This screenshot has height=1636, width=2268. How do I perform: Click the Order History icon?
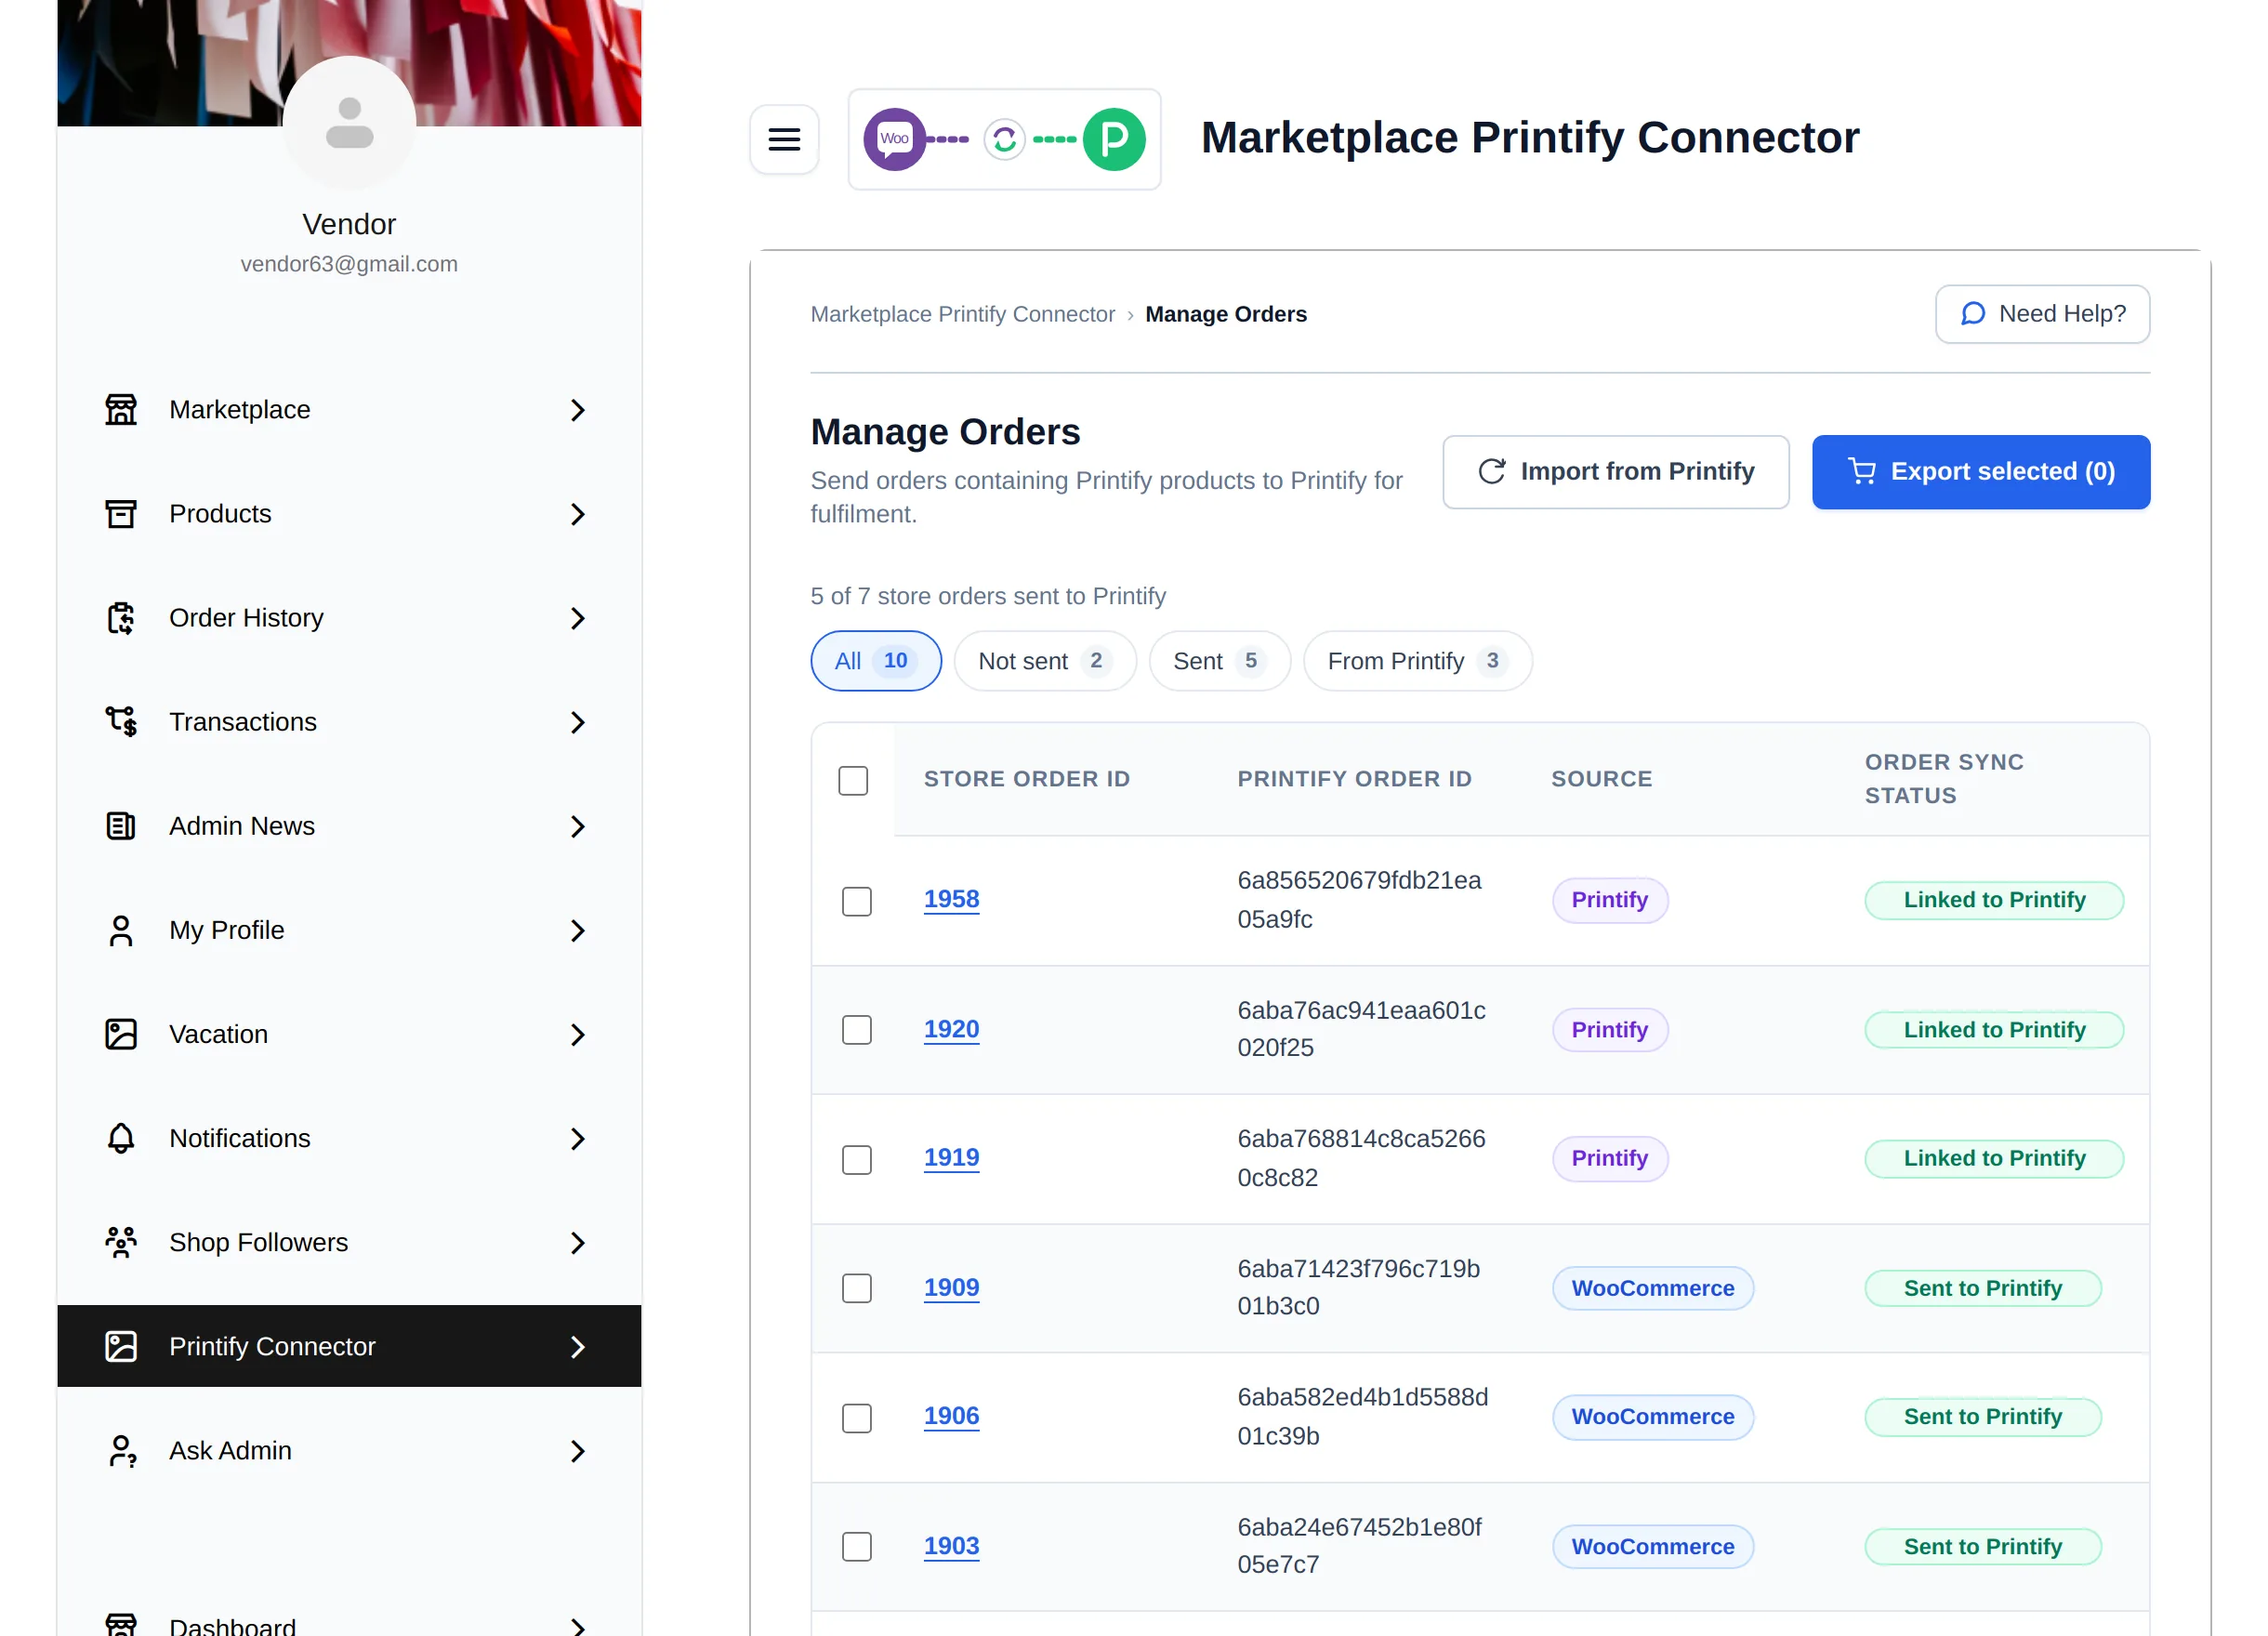coord(121,618)
